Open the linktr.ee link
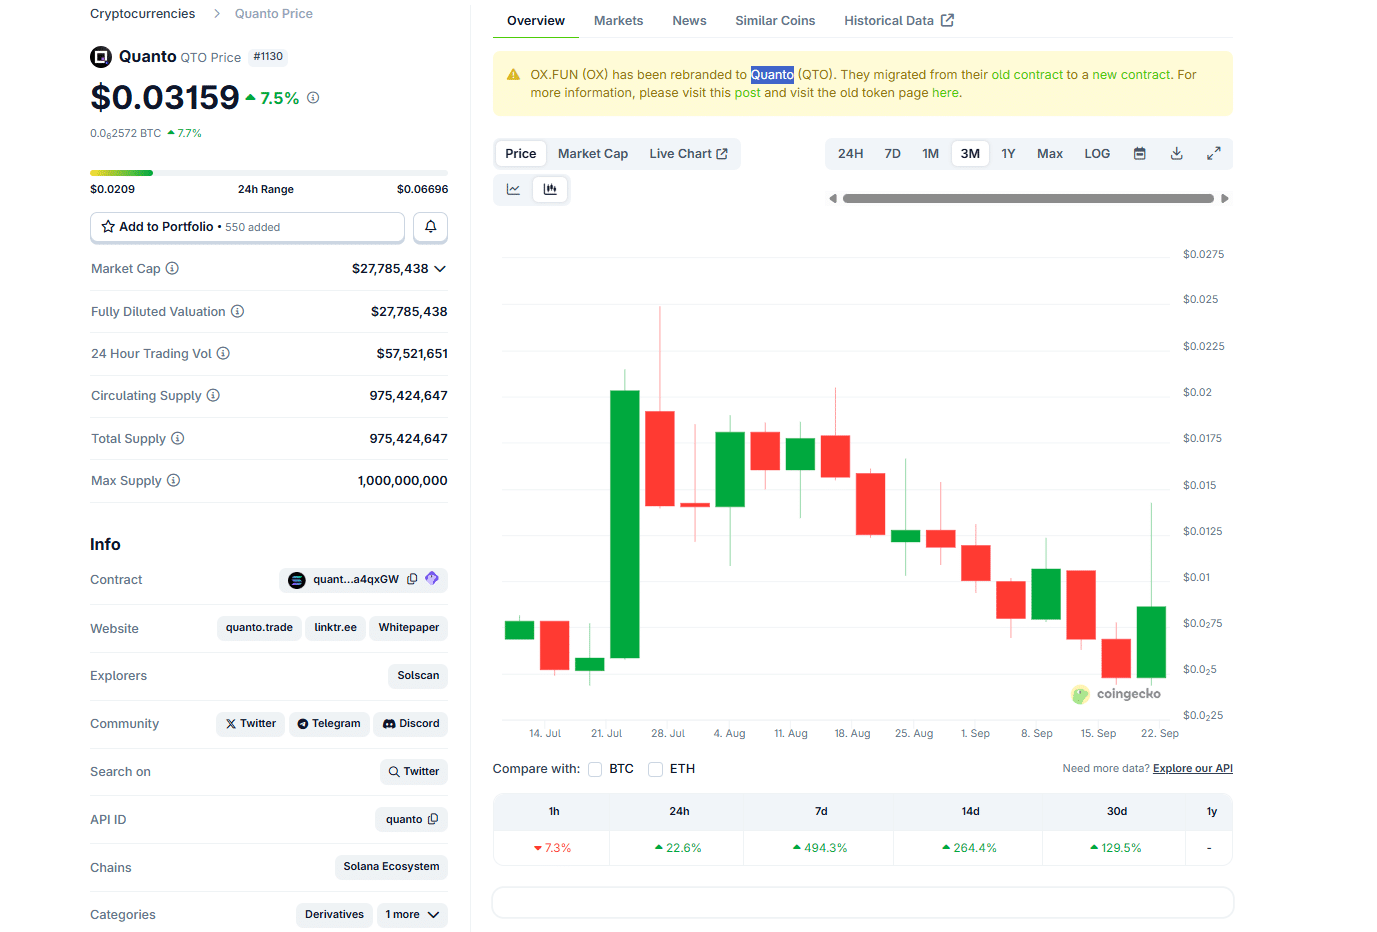Screen dimensions: 1377x932 pos(335,627)
